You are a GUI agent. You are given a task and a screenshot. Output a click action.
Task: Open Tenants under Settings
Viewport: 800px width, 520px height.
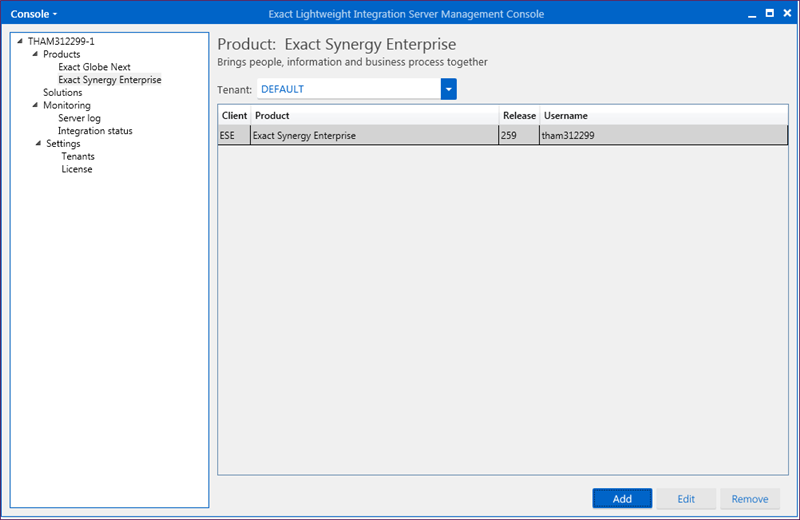pyautogui.click(x=78, y=156)
